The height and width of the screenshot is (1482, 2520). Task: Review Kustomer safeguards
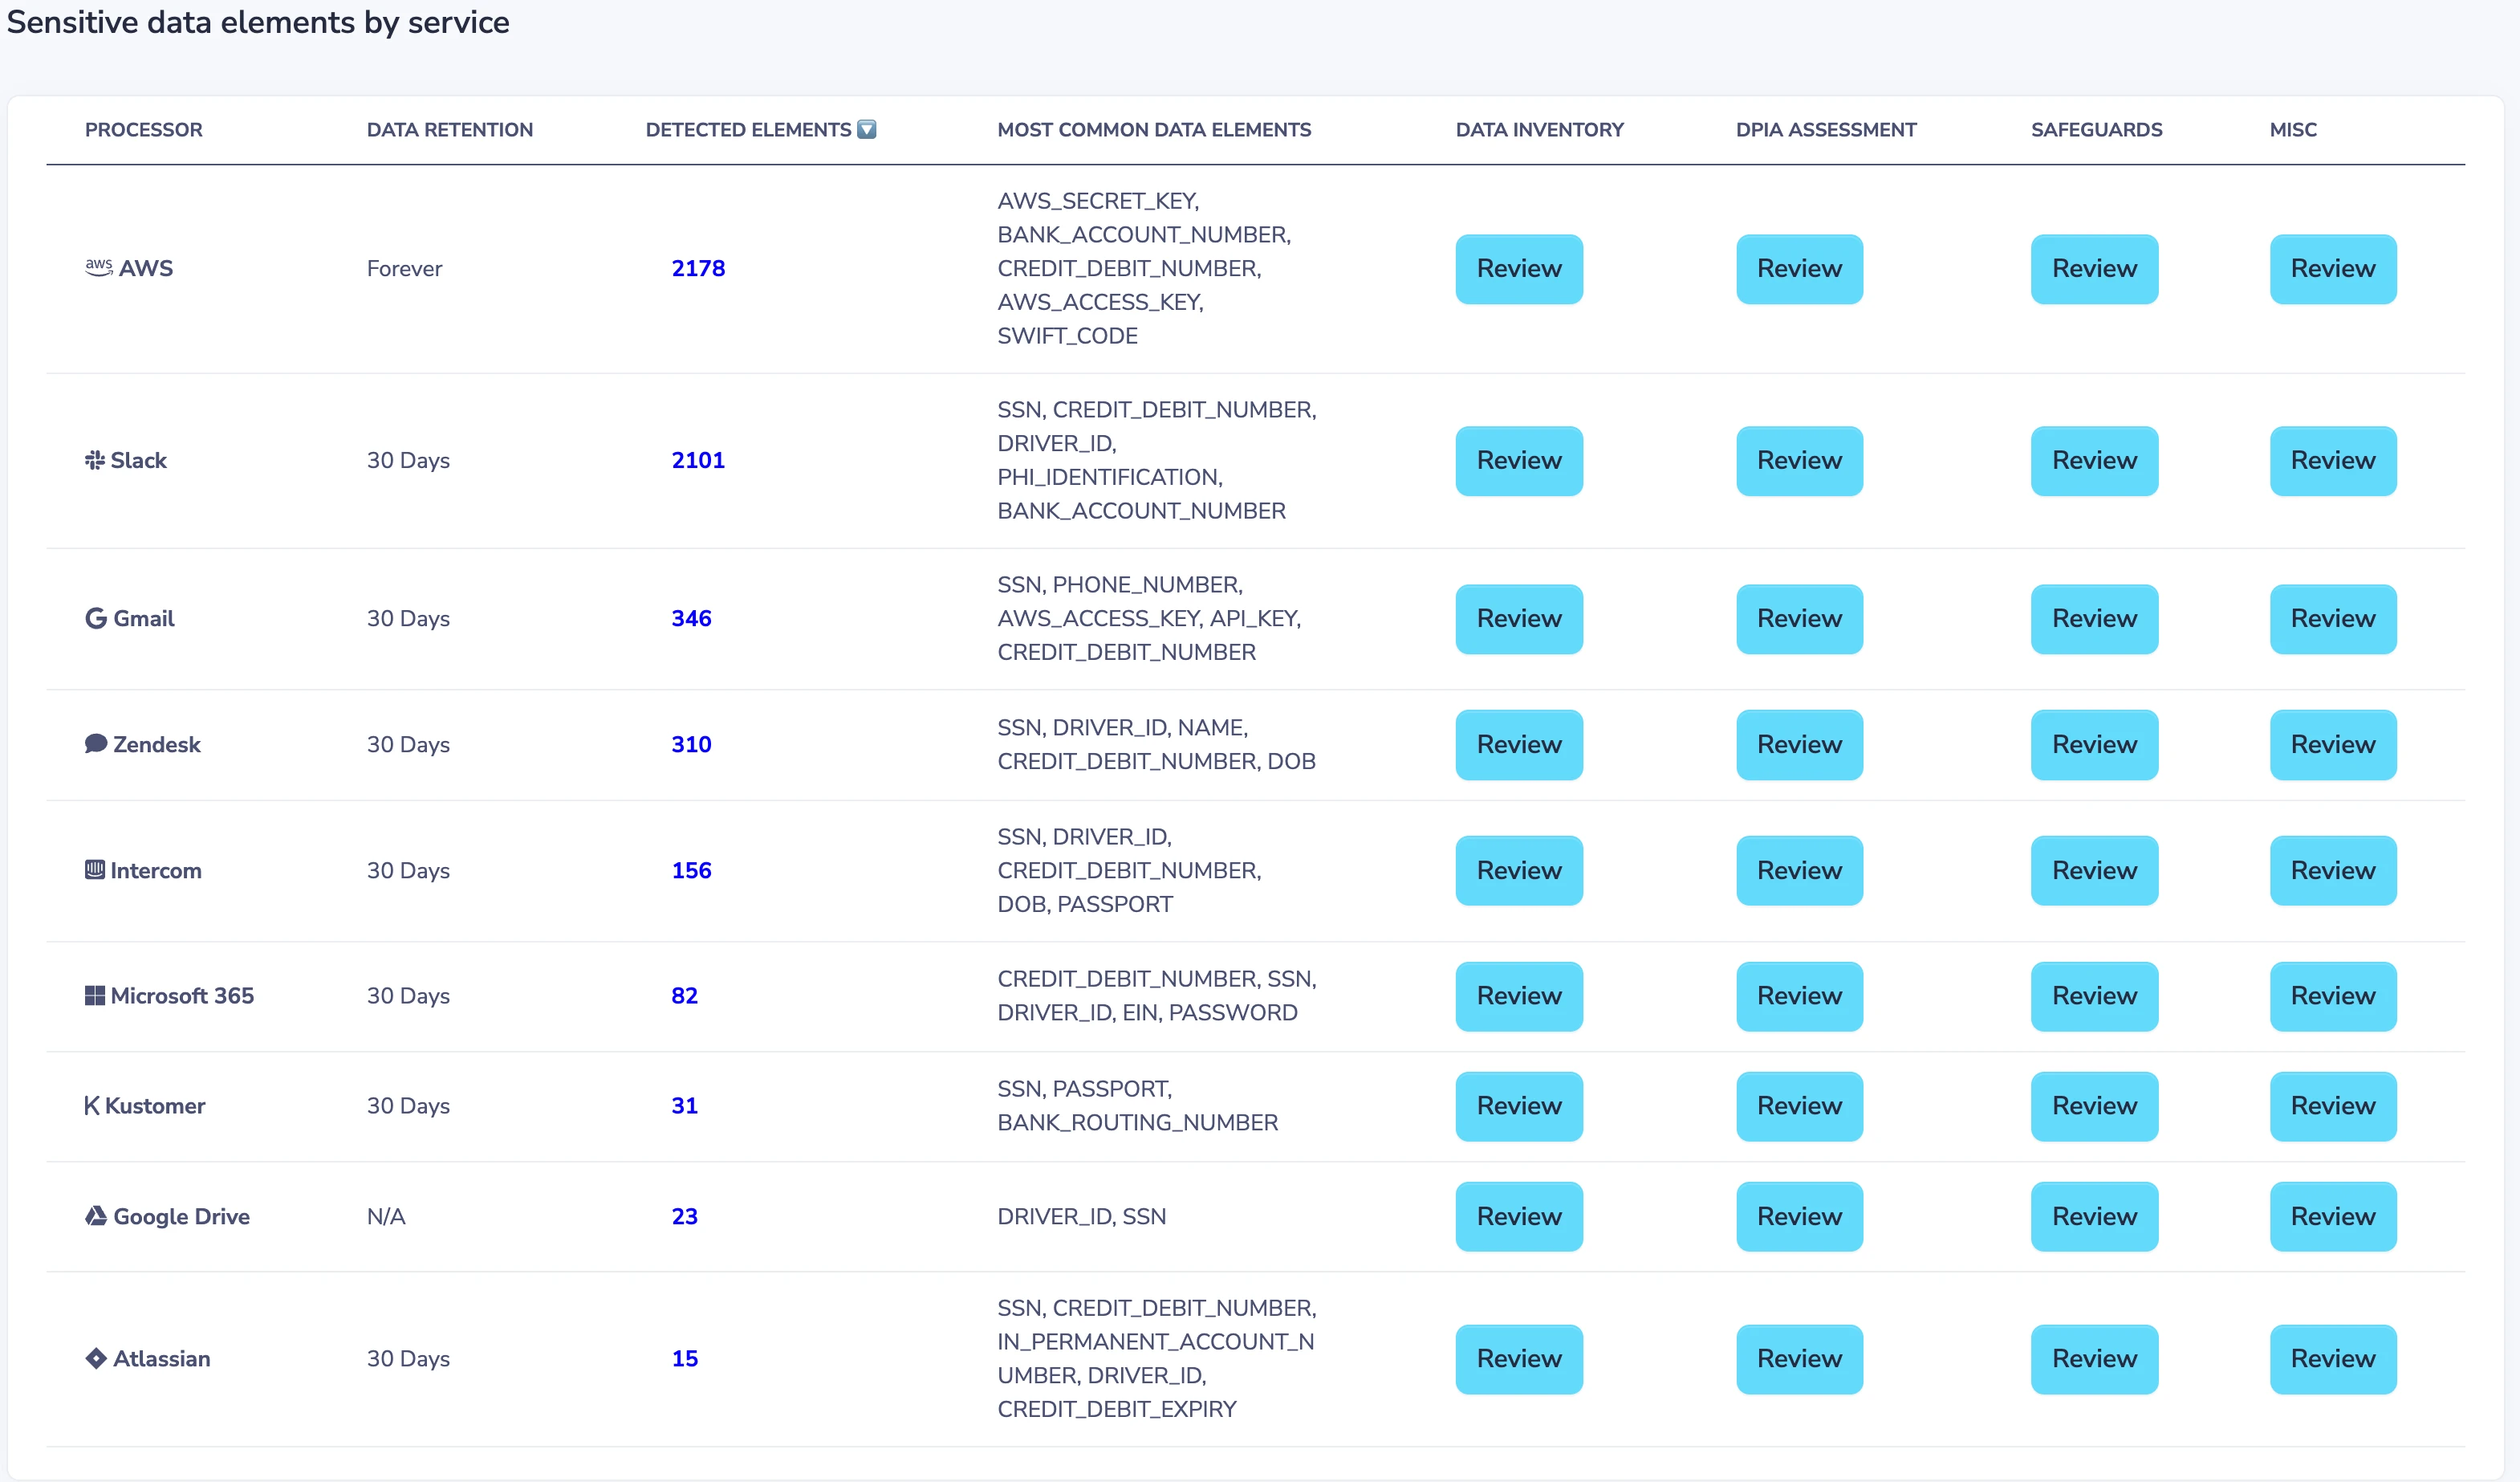coord(2094,1107)
